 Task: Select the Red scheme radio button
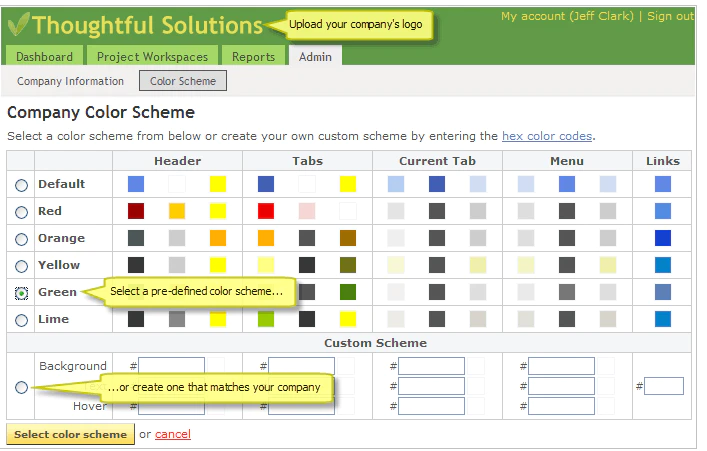tap(21, 212)
